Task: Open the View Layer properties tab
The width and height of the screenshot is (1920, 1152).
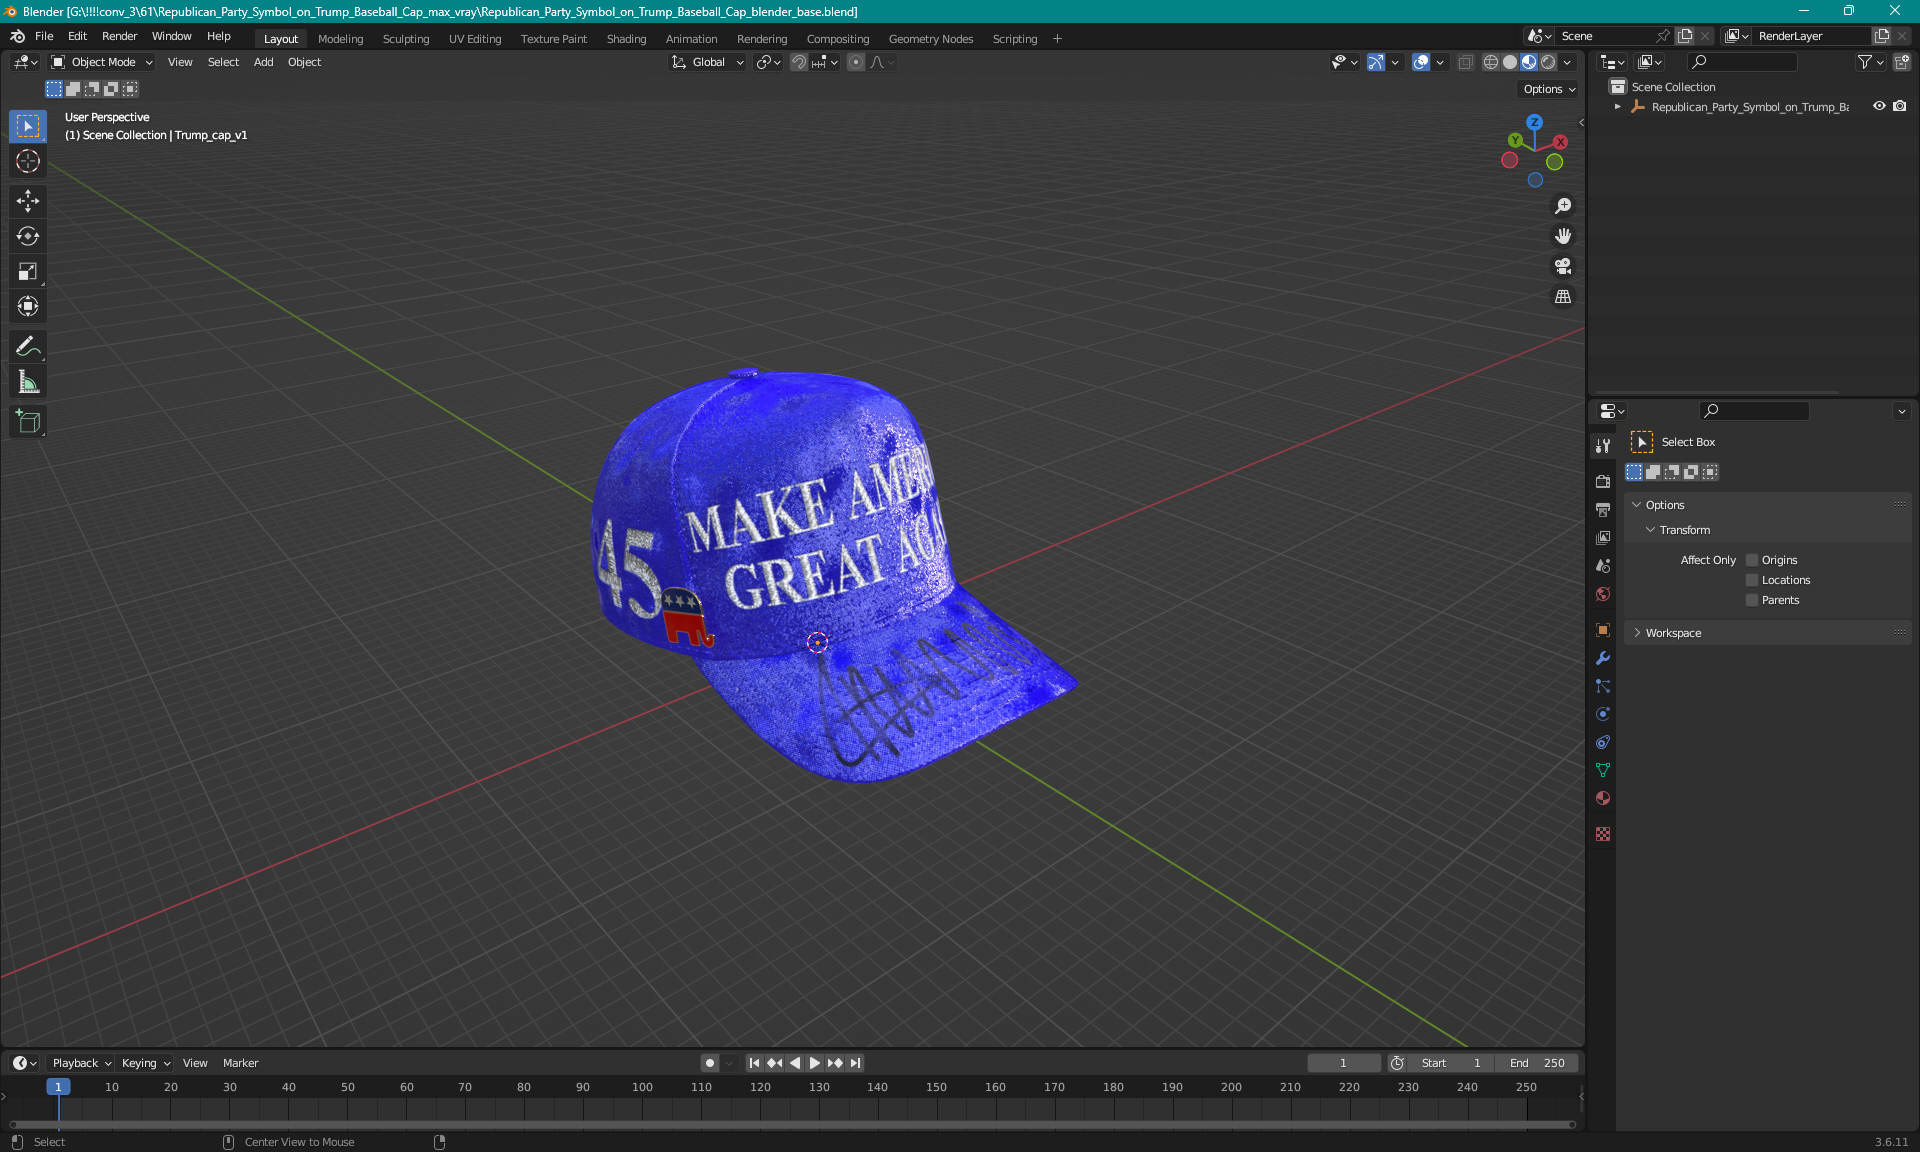Action: coord(1603,537)
